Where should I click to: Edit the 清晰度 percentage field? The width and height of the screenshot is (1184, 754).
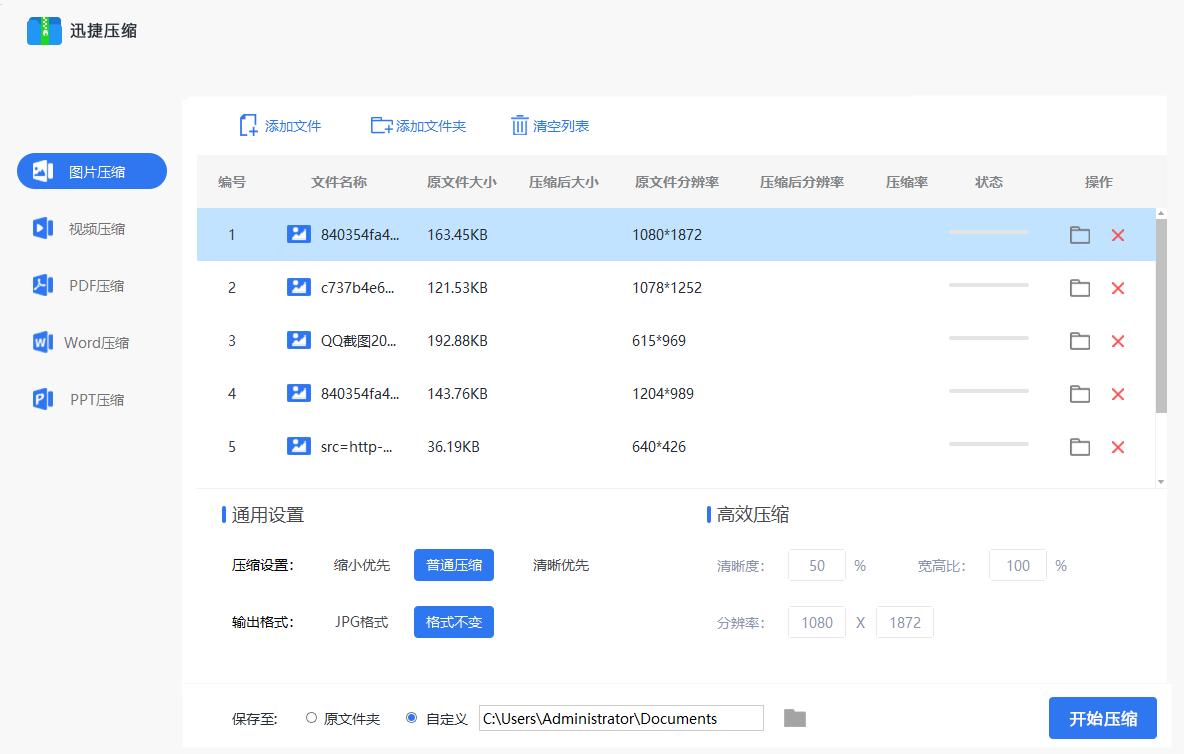pyautogui.click(x=816, y=565)
